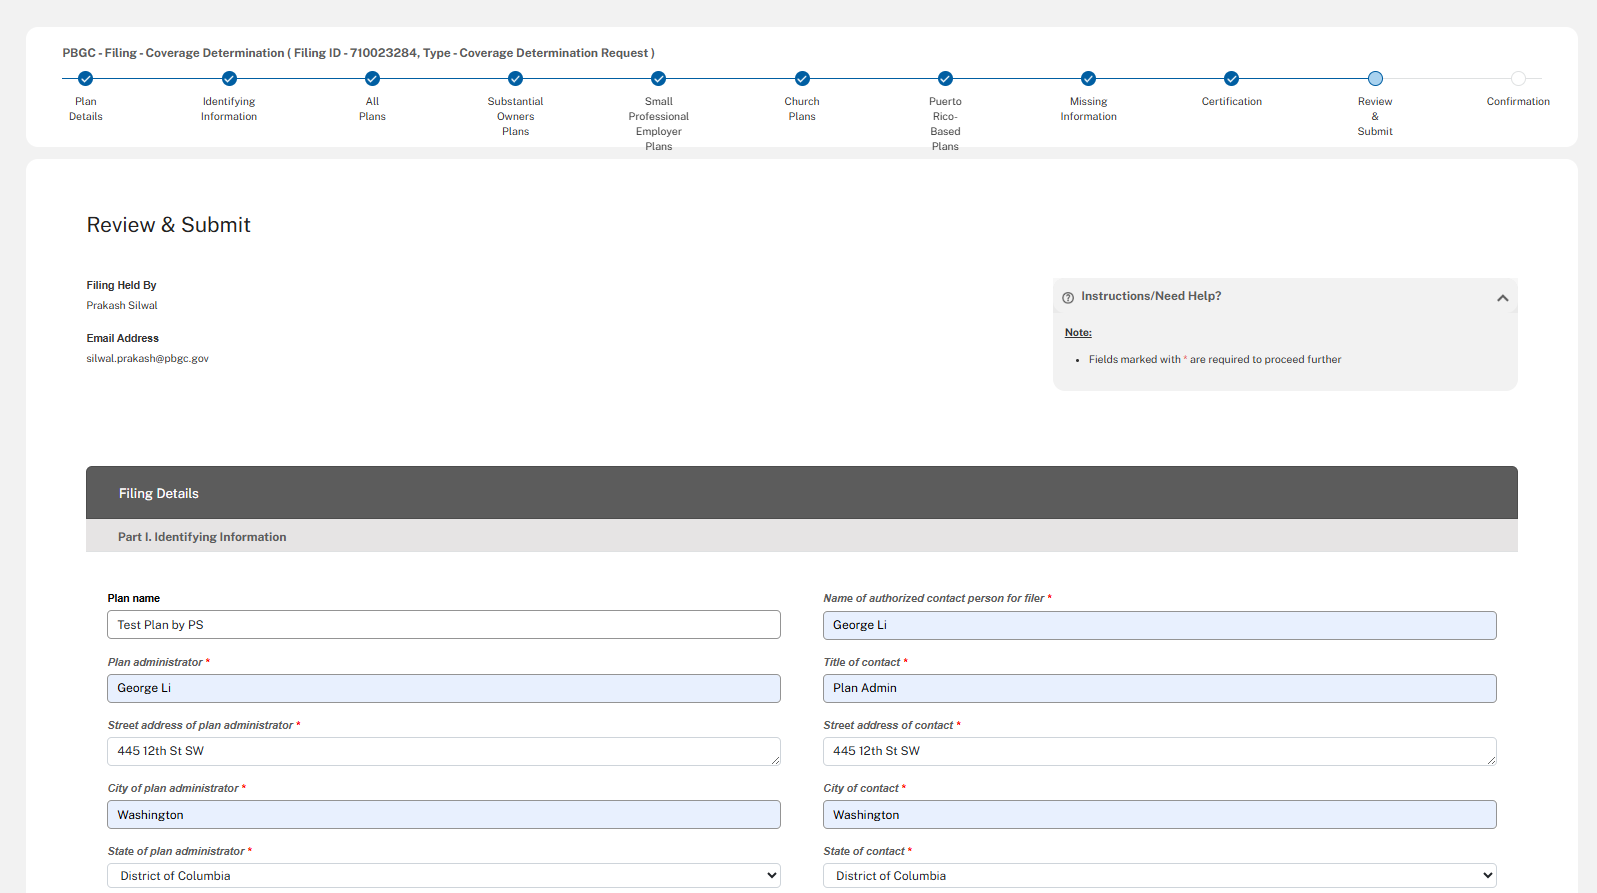Viewport: 1597px width, 893px height.
Task: Go to Church Plans step checkmark
Action: 802,79
